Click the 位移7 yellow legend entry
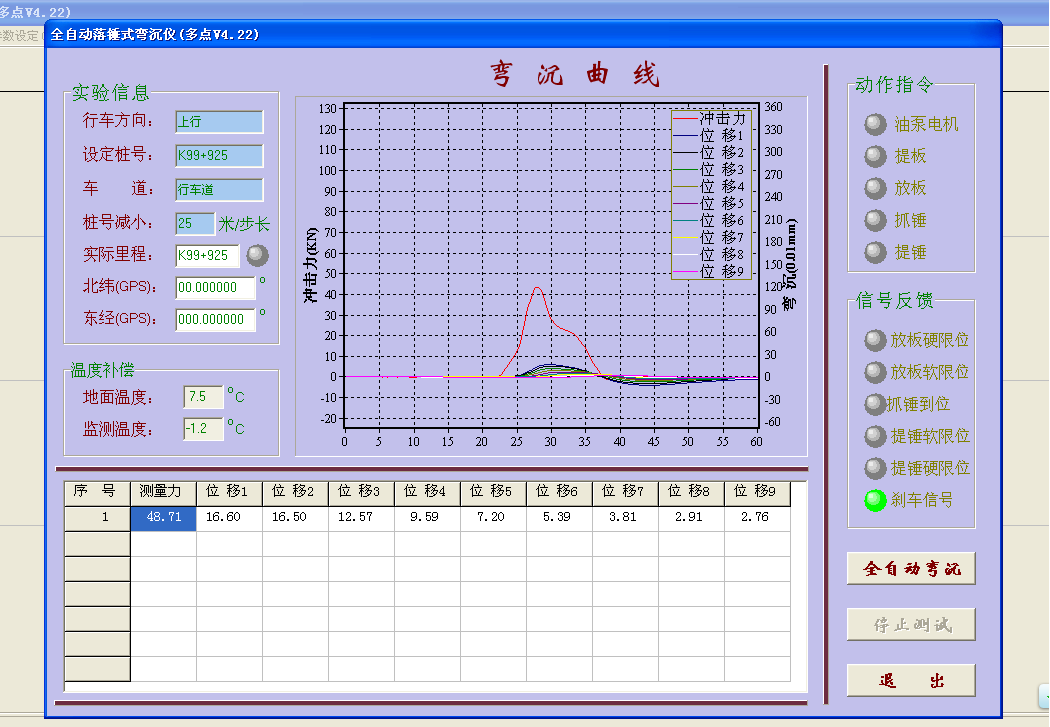The height and width of the screenshot is (727, 1050). [x=710, y=238]
